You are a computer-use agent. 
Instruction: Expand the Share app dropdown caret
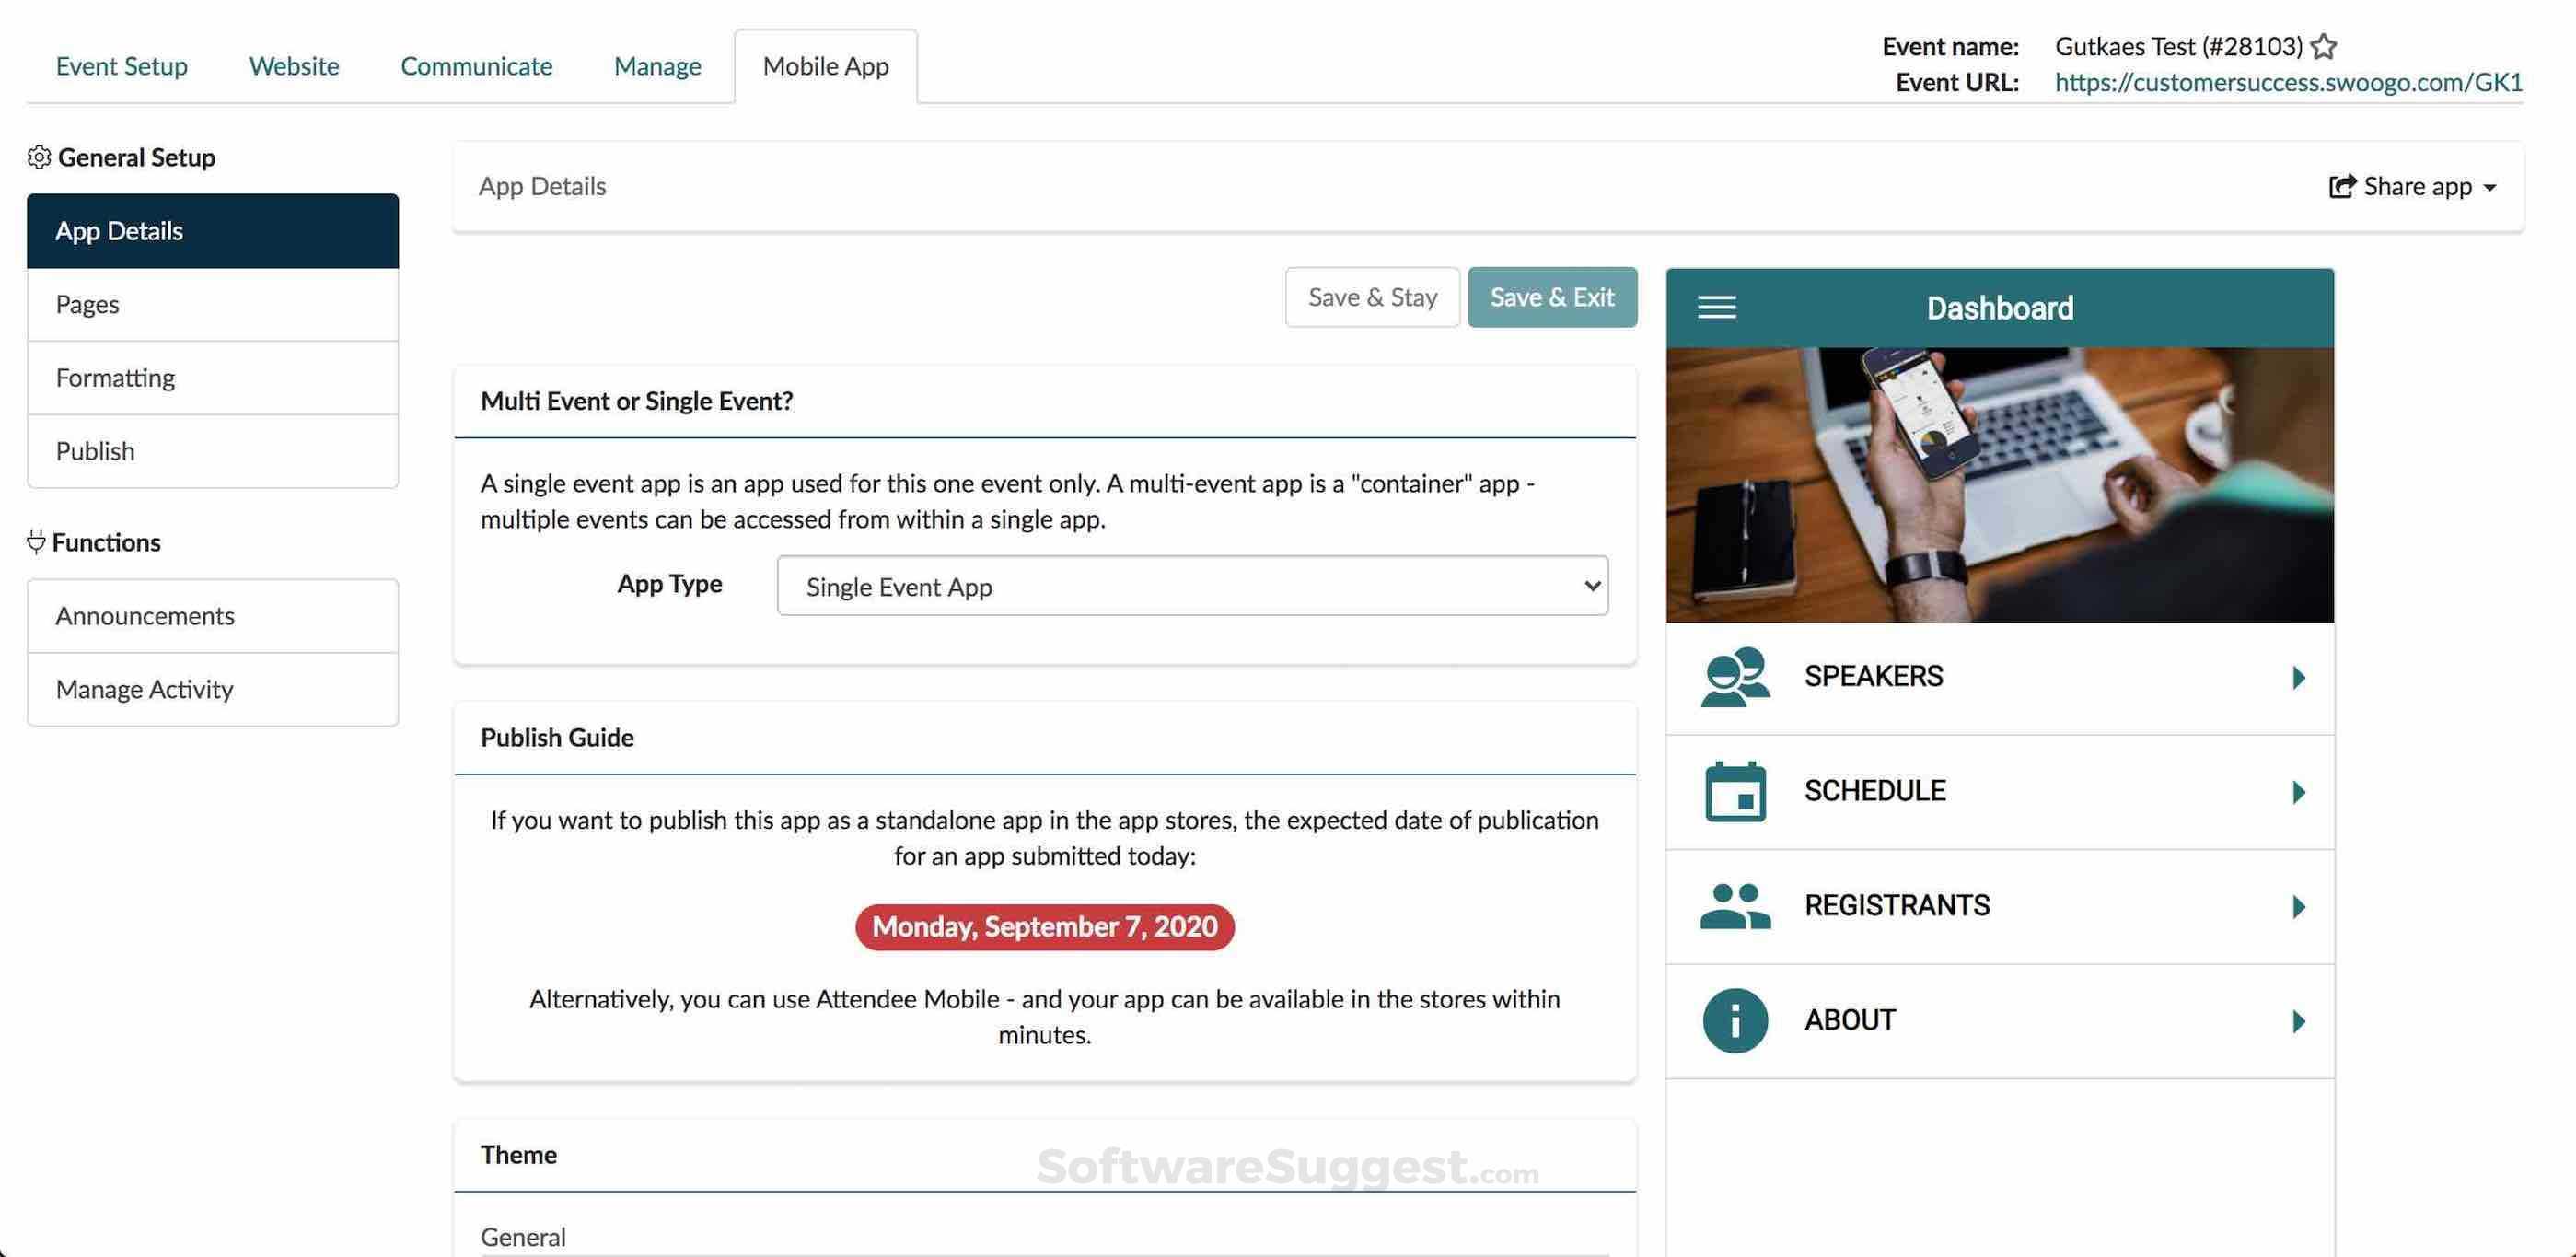click(2489, 187)
